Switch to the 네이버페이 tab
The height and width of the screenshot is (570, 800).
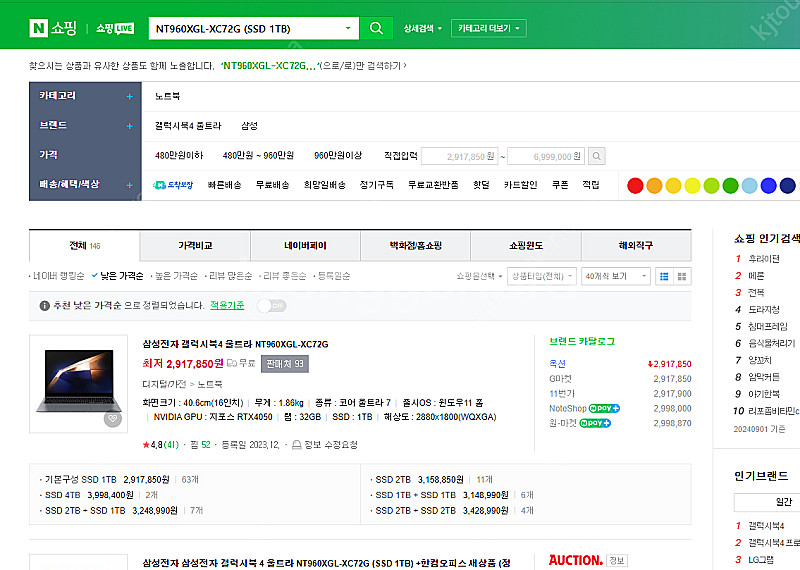pos(305,245)
